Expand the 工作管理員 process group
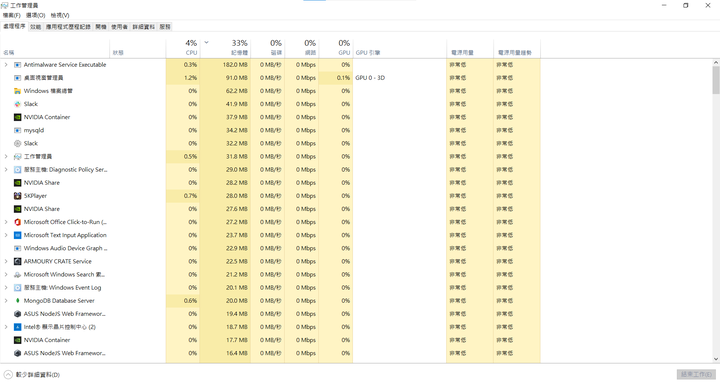The image size is (720, 384). 6,157
